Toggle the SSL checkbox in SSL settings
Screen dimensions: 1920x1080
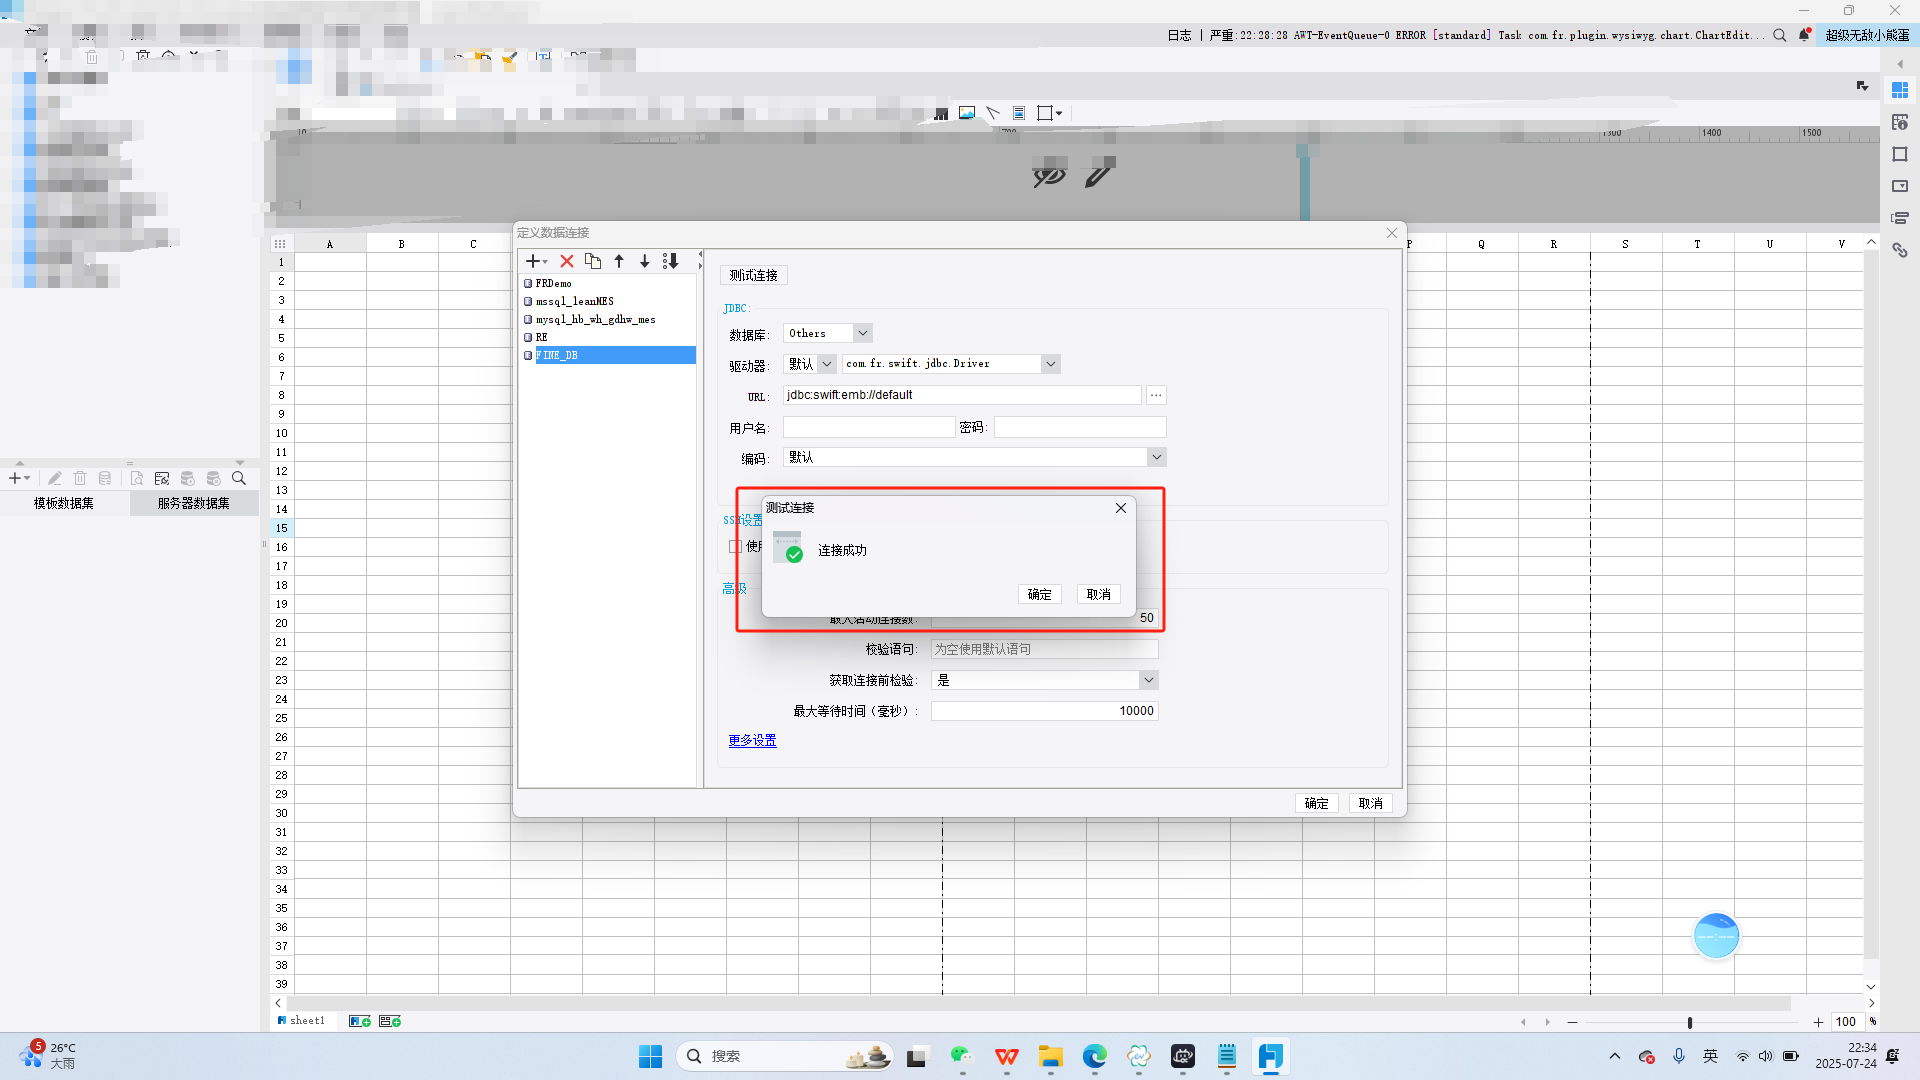point(735,546)
